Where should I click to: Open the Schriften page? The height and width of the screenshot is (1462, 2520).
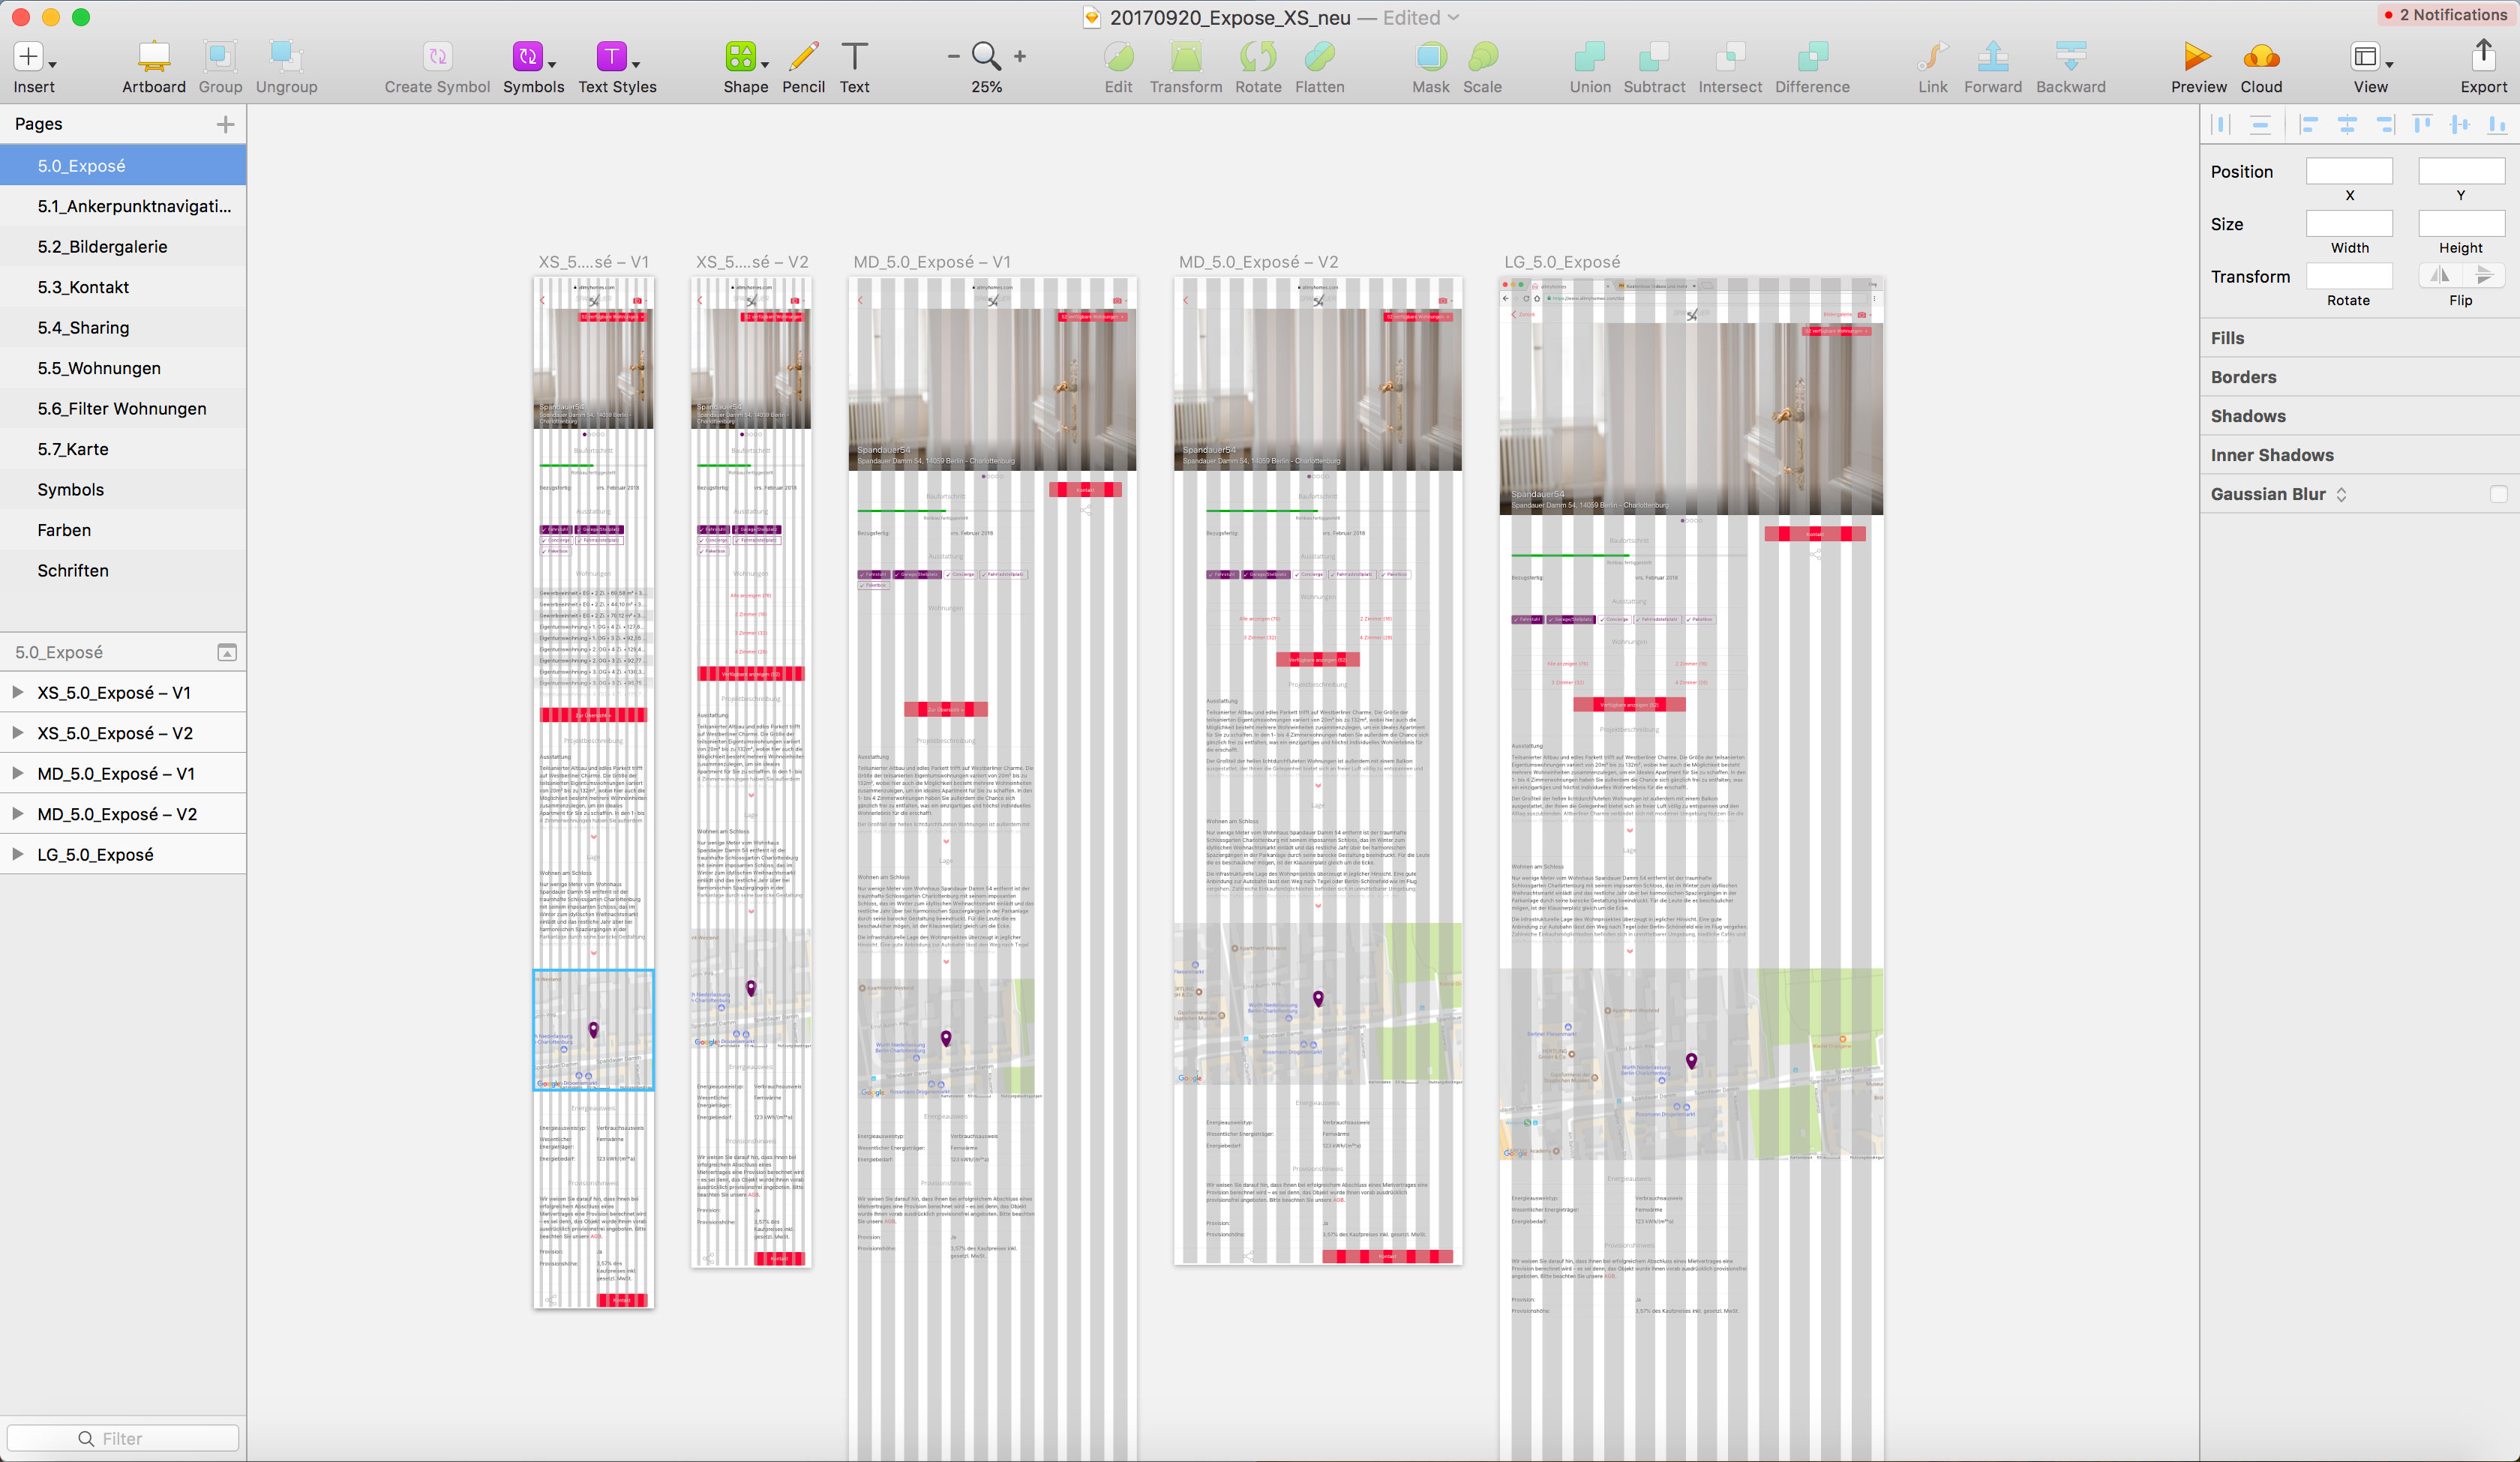[x=123, y=570]
